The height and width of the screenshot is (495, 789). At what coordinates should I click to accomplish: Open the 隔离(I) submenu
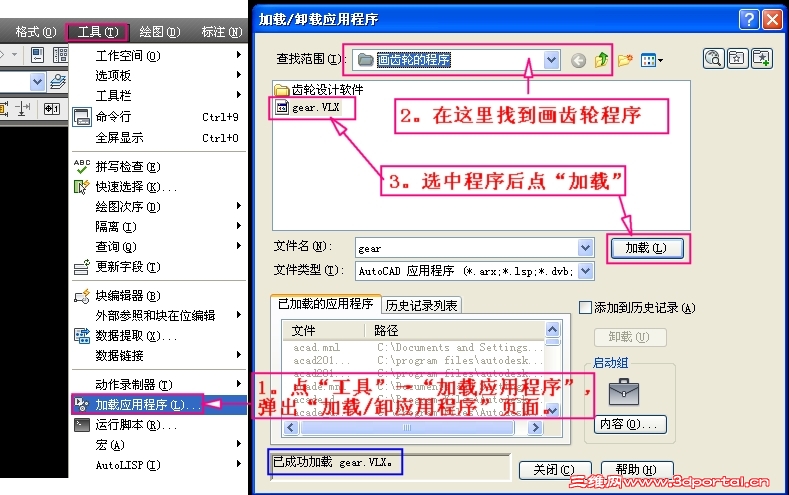(159, 227)
